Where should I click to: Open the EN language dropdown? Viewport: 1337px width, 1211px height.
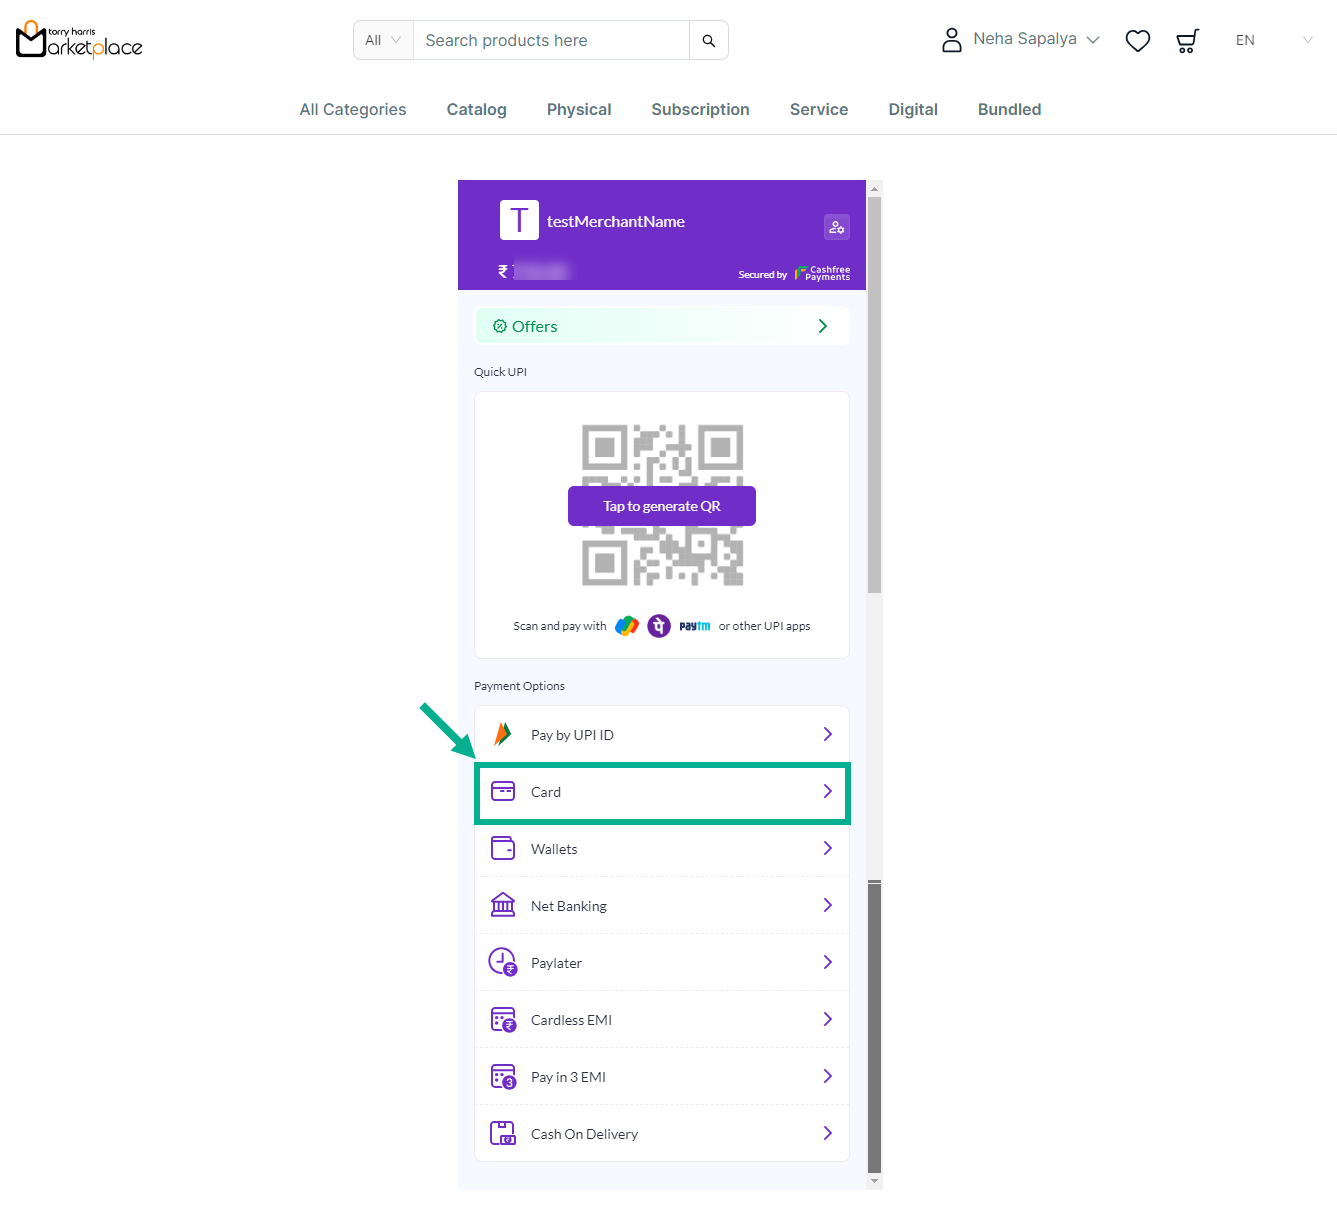1273,41
